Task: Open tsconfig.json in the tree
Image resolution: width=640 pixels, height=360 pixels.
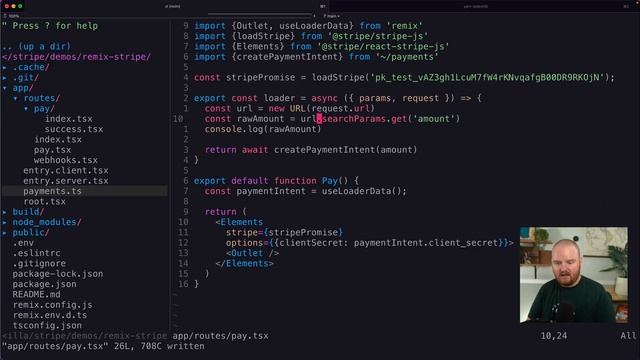Action: click(x=47, y=325)
